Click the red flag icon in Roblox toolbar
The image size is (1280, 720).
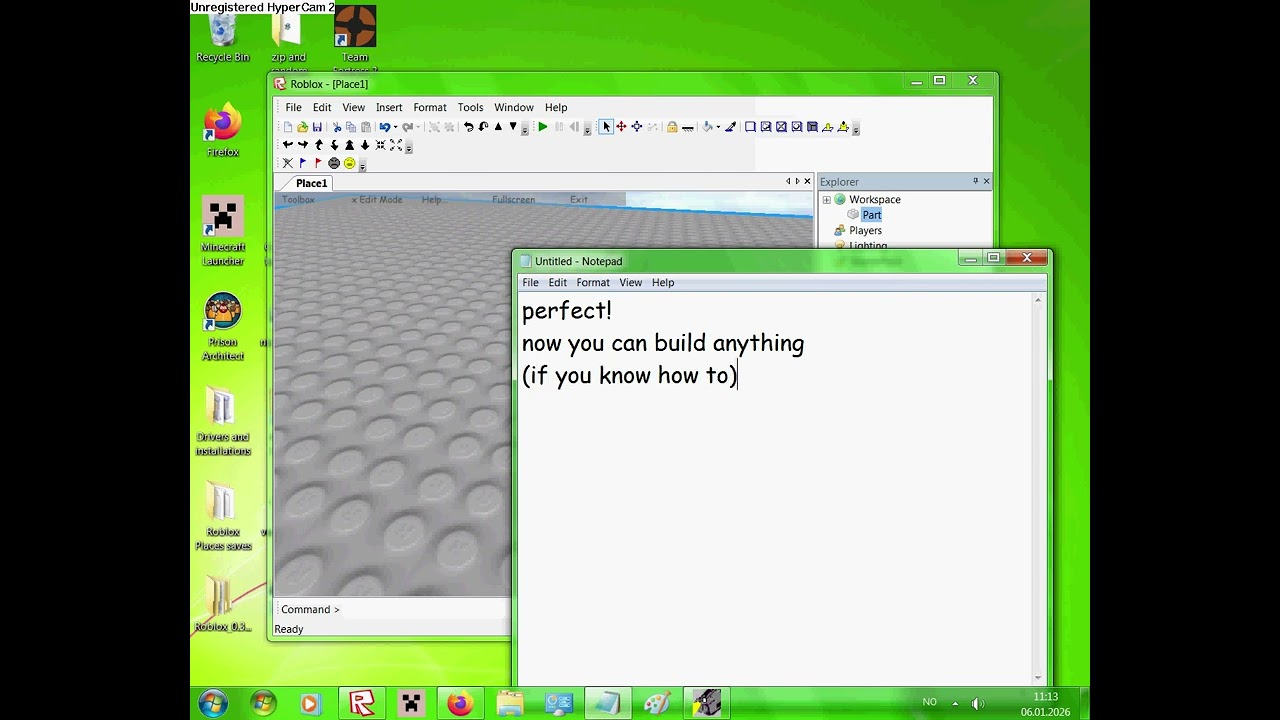click(318, 163)
